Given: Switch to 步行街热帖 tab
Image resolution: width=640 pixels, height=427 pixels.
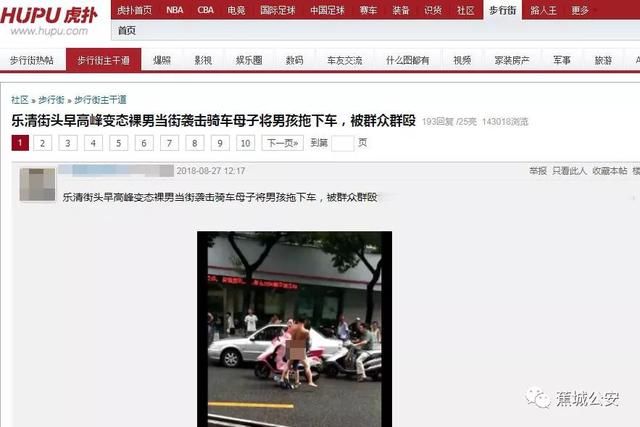Looking at the screenshot, I should click(x=32, y=60).
